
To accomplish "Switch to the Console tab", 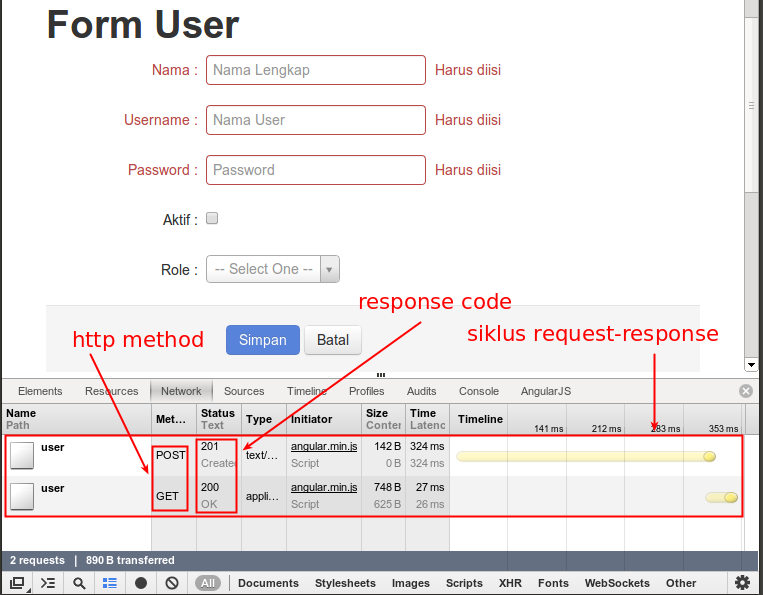I will tap(479, 391).
